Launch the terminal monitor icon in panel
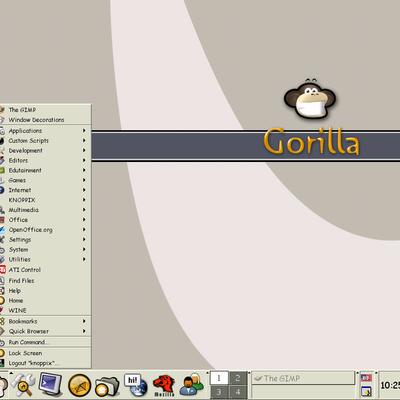400x400 pixels. (x=50, y=385)
